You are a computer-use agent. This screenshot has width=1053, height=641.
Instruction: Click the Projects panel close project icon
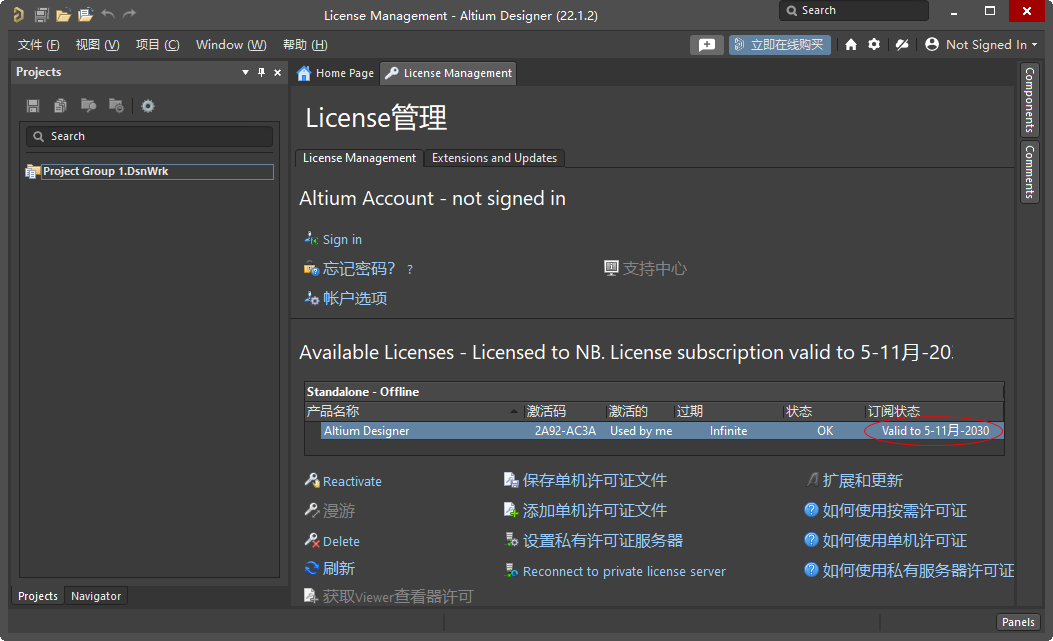(116, 105)
